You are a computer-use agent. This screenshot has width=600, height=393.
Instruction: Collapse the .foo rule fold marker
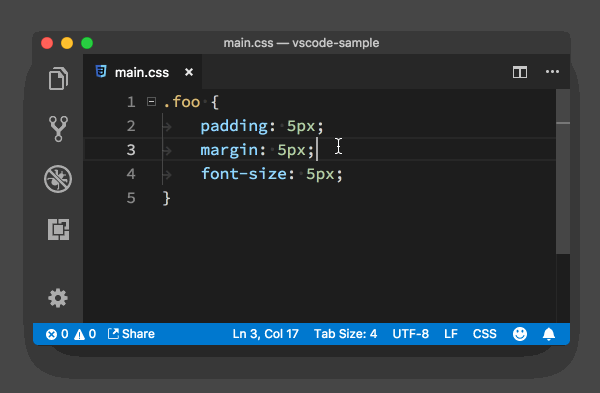coord(152,102)
